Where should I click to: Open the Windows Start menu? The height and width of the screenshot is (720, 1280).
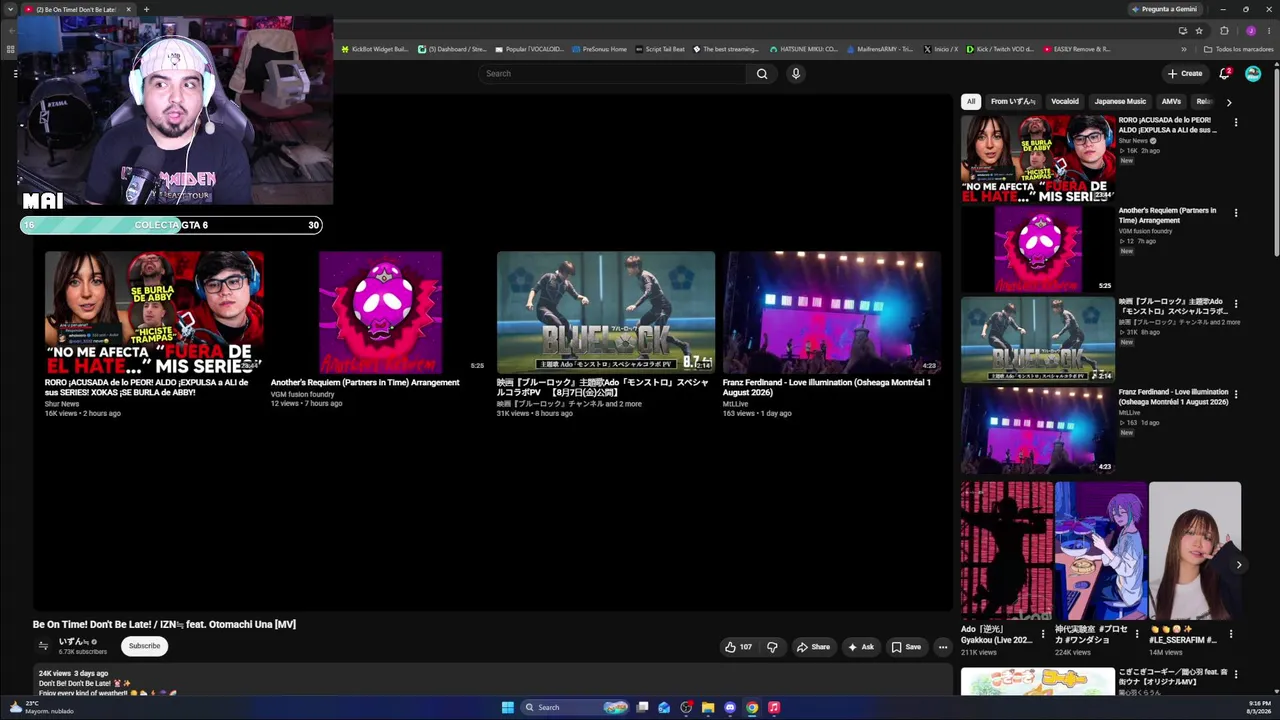(x=508, y=707)
